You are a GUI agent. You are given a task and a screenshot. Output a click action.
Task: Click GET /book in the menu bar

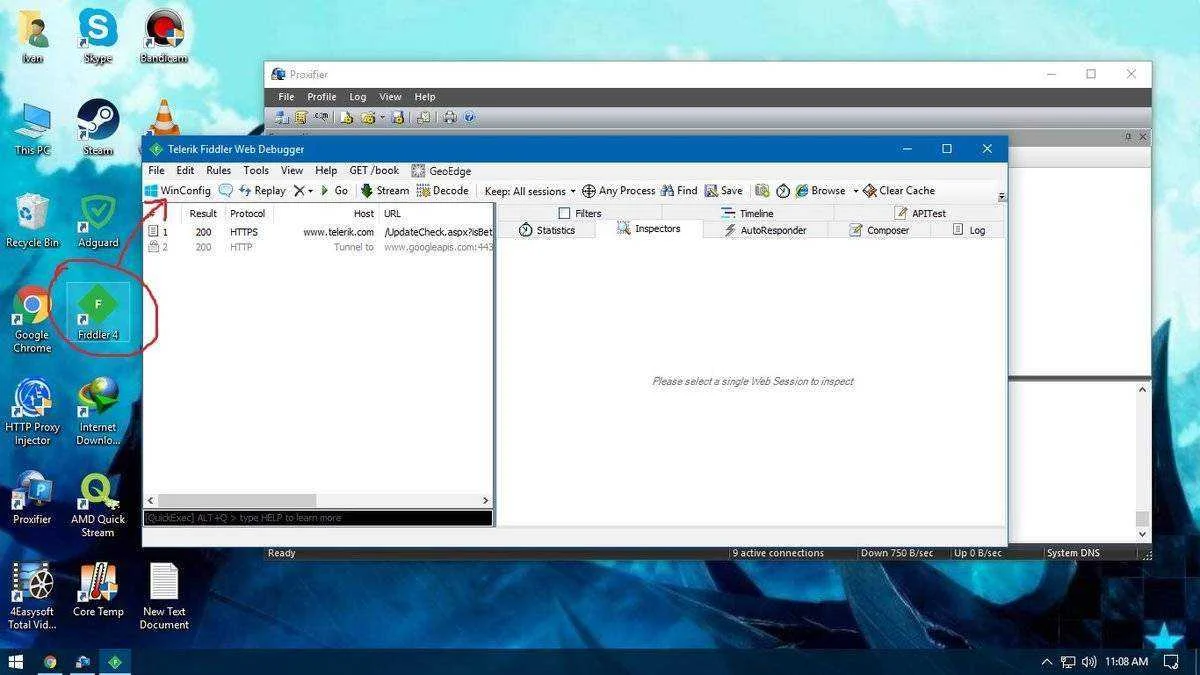[x=374, y=171]
